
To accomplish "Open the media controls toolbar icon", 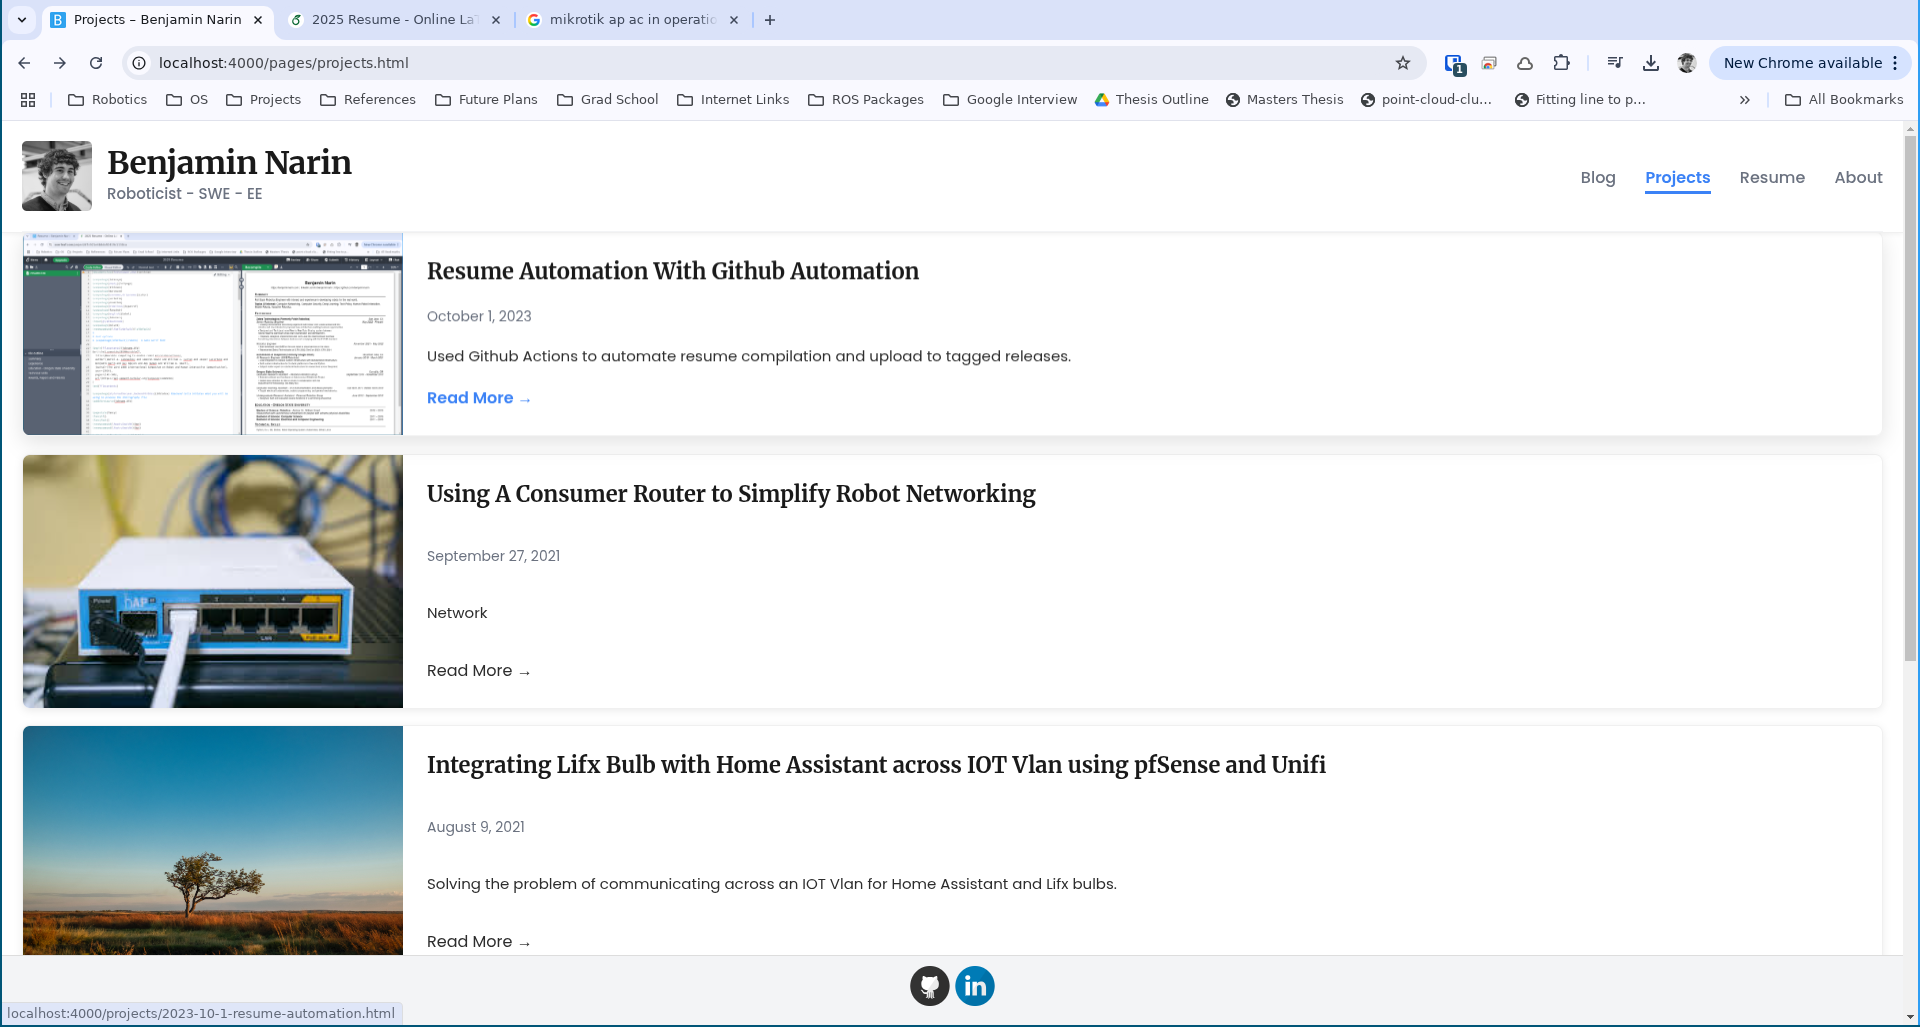I will (x=1614, y=62).
